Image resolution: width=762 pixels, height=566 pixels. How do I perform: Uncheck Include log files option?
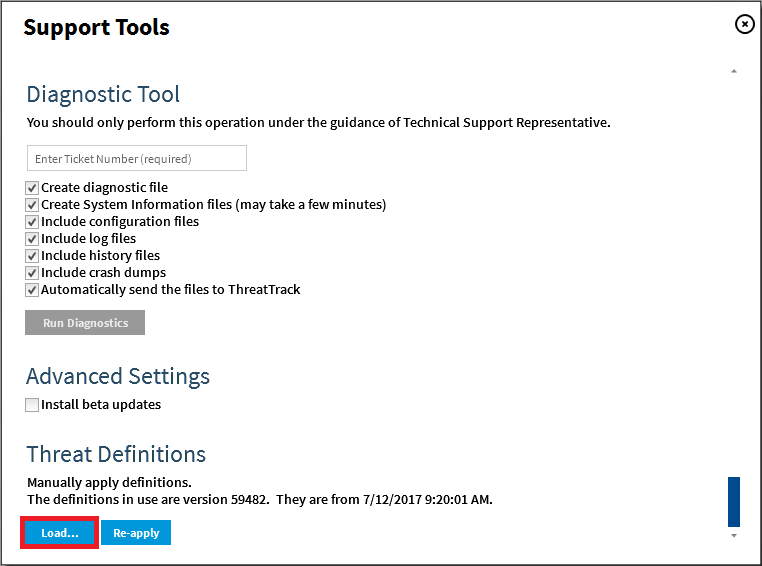pos(33,239)
